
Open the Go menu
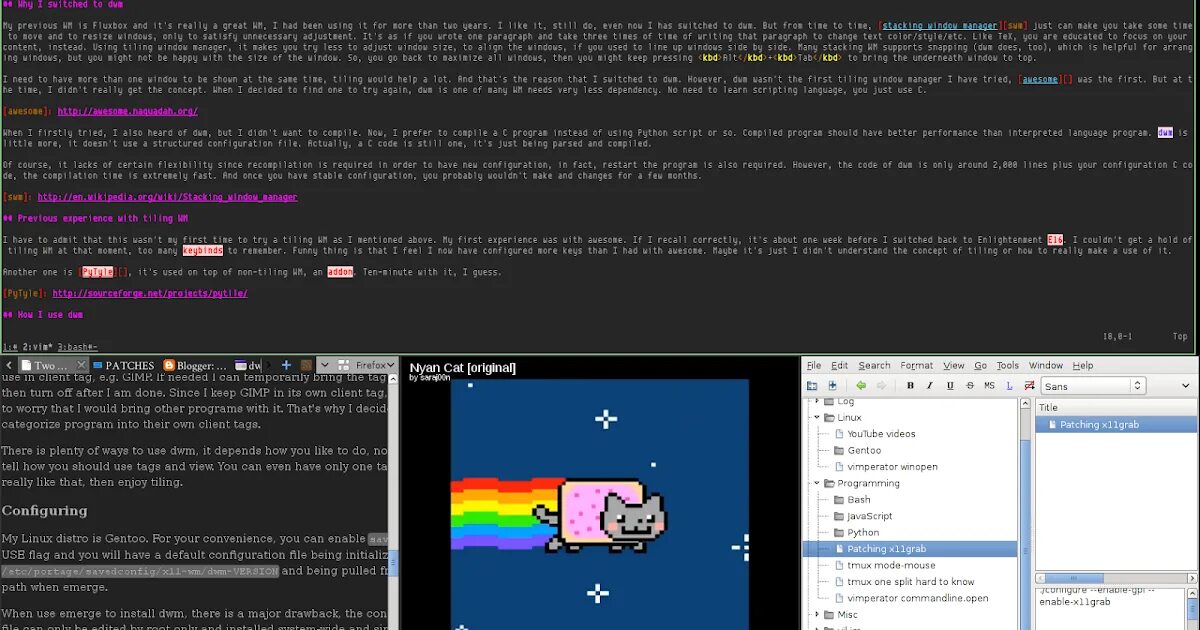tap(981, 366)
